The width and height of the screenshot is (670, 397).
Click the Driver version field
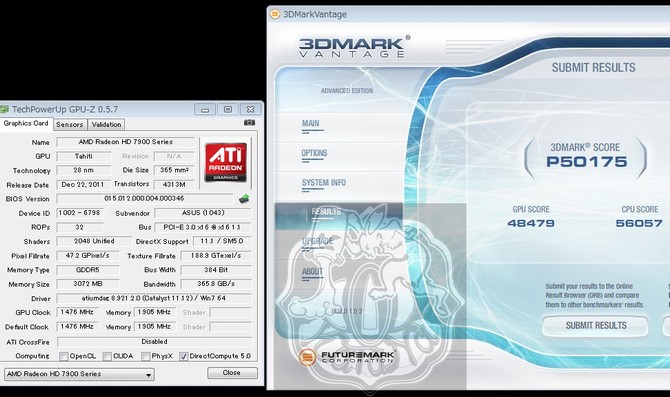154,298
